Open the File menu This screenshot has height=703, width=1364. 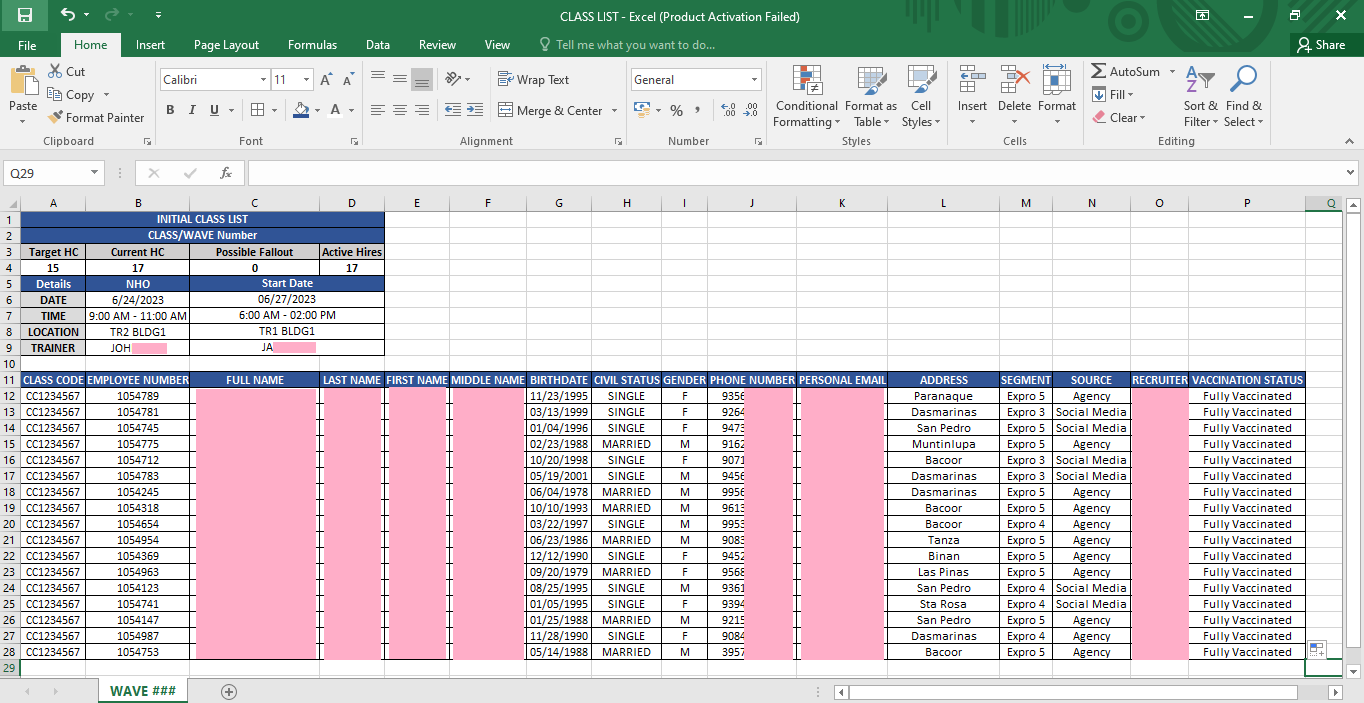click(x=27, y=45)
